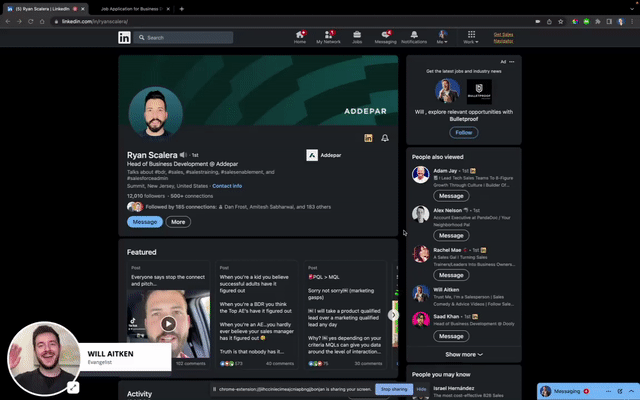640x400 pixels.
Task: Click the browser back arrow
Action: (8, 21)
